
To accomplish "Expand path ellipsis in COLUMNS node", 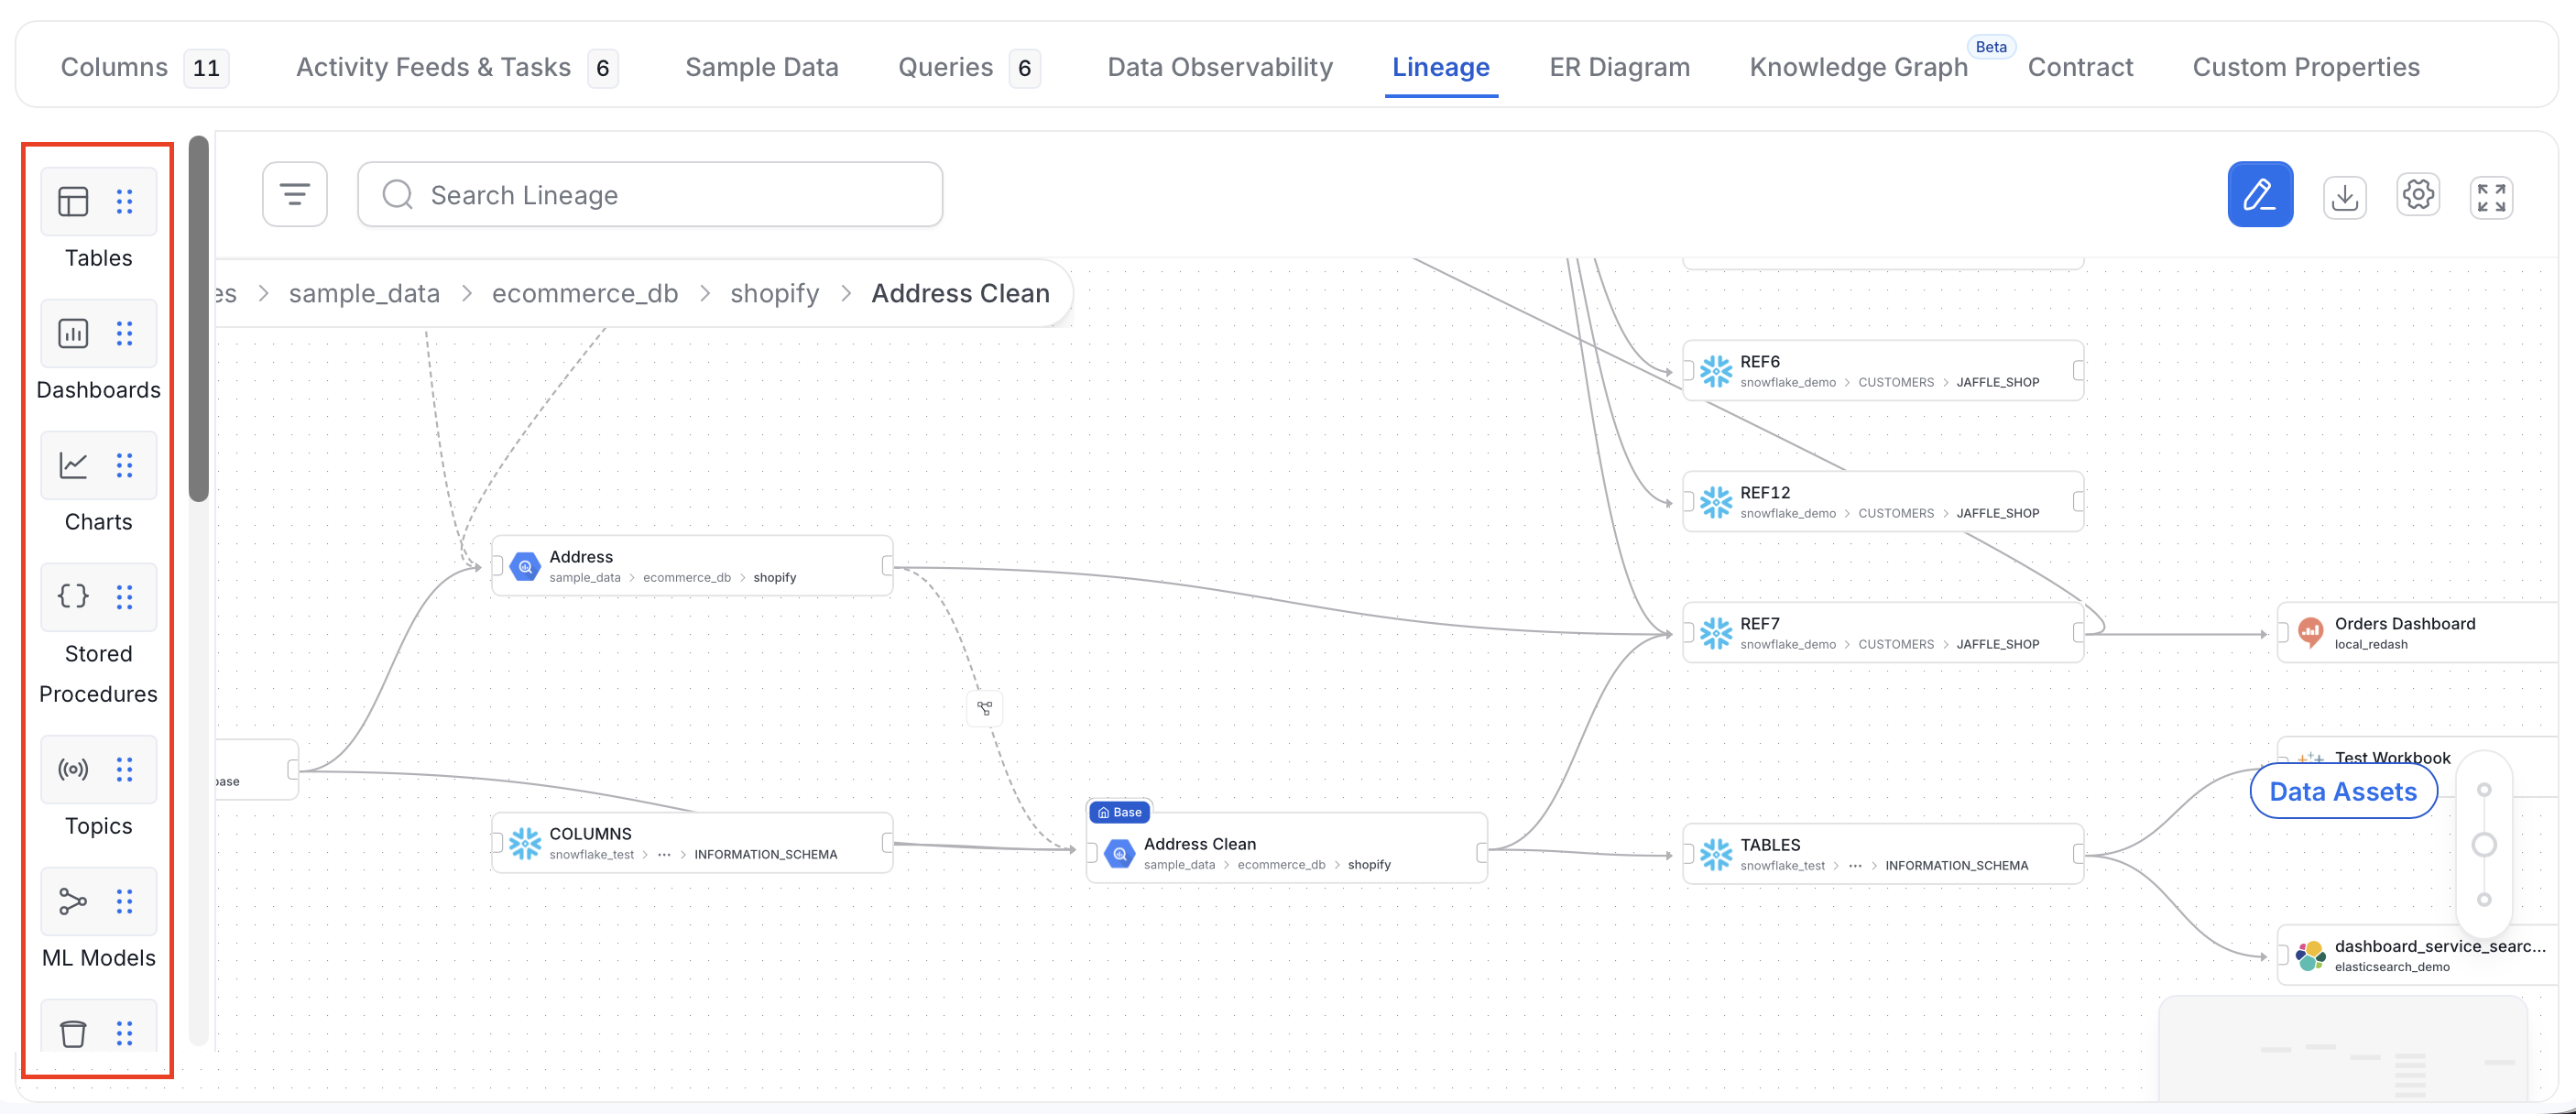I will 664,855.
